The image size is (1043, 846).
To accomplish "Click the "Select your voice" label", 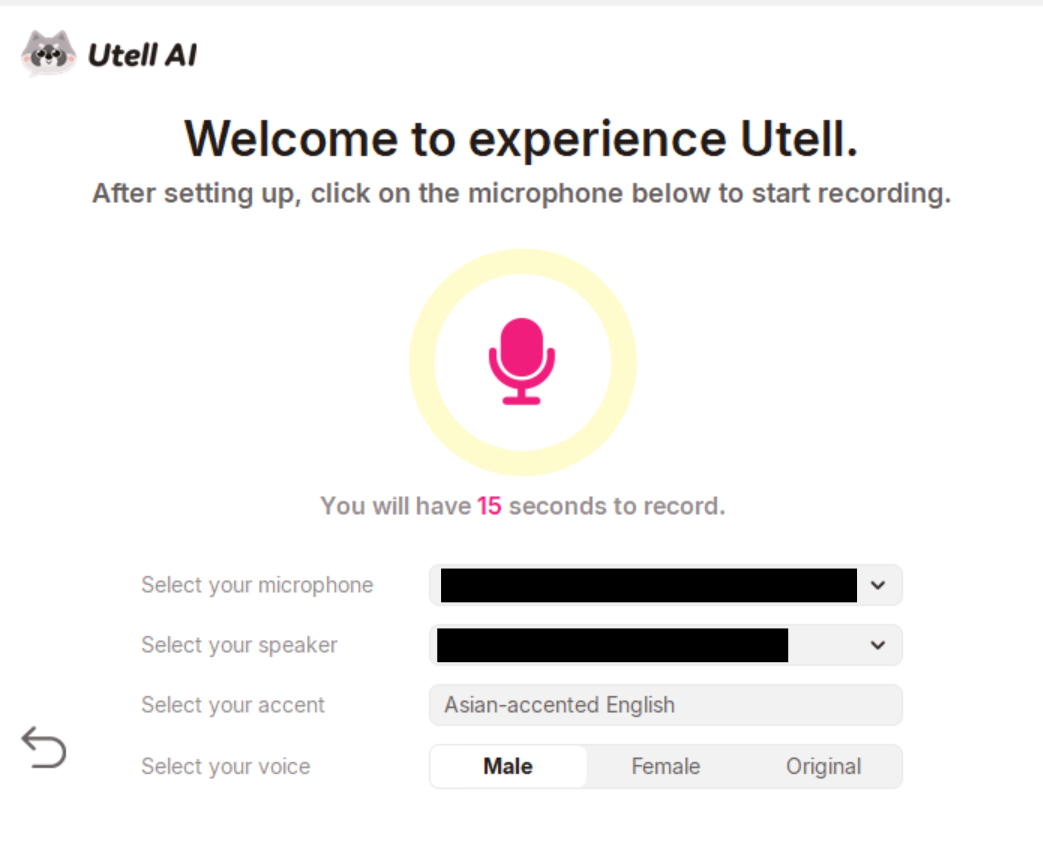I will [226, 767].
